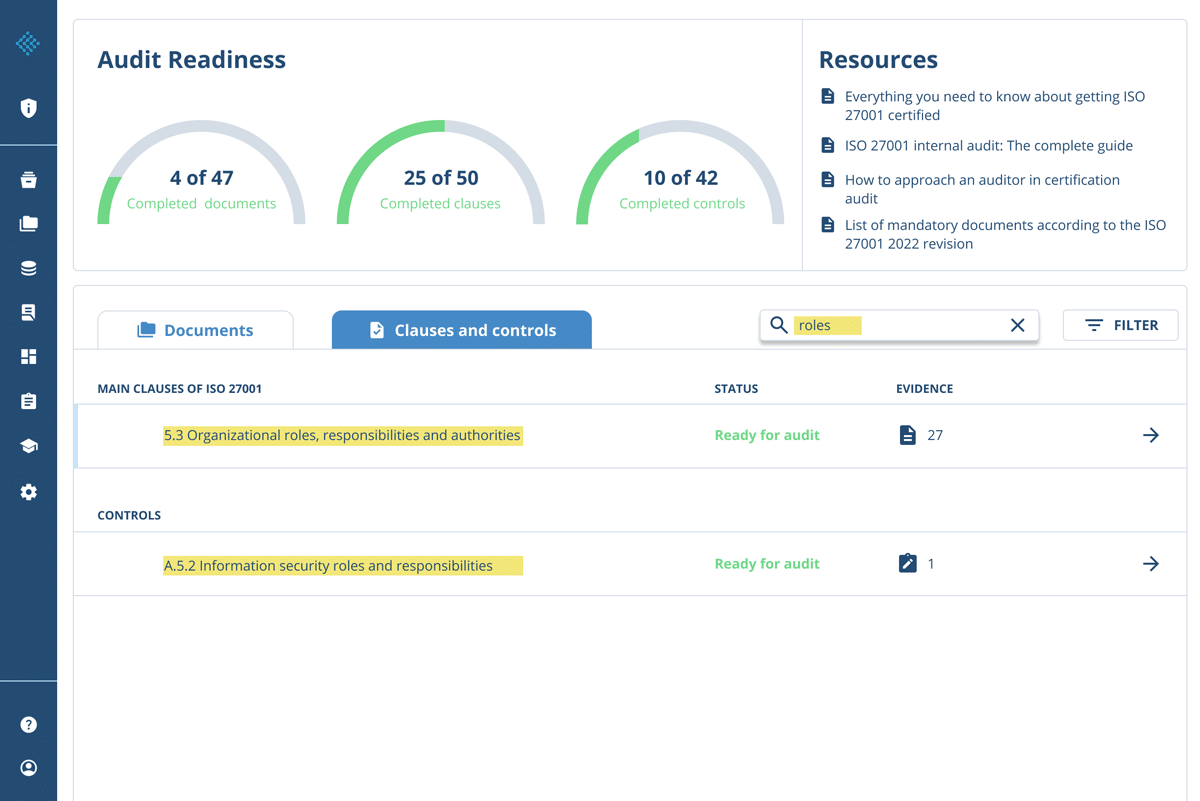Screen dimensions: 1200x801
Task: Click the 4 of 47 completed documents gauge
Action: pyautogui.click(x=201, y=173)
